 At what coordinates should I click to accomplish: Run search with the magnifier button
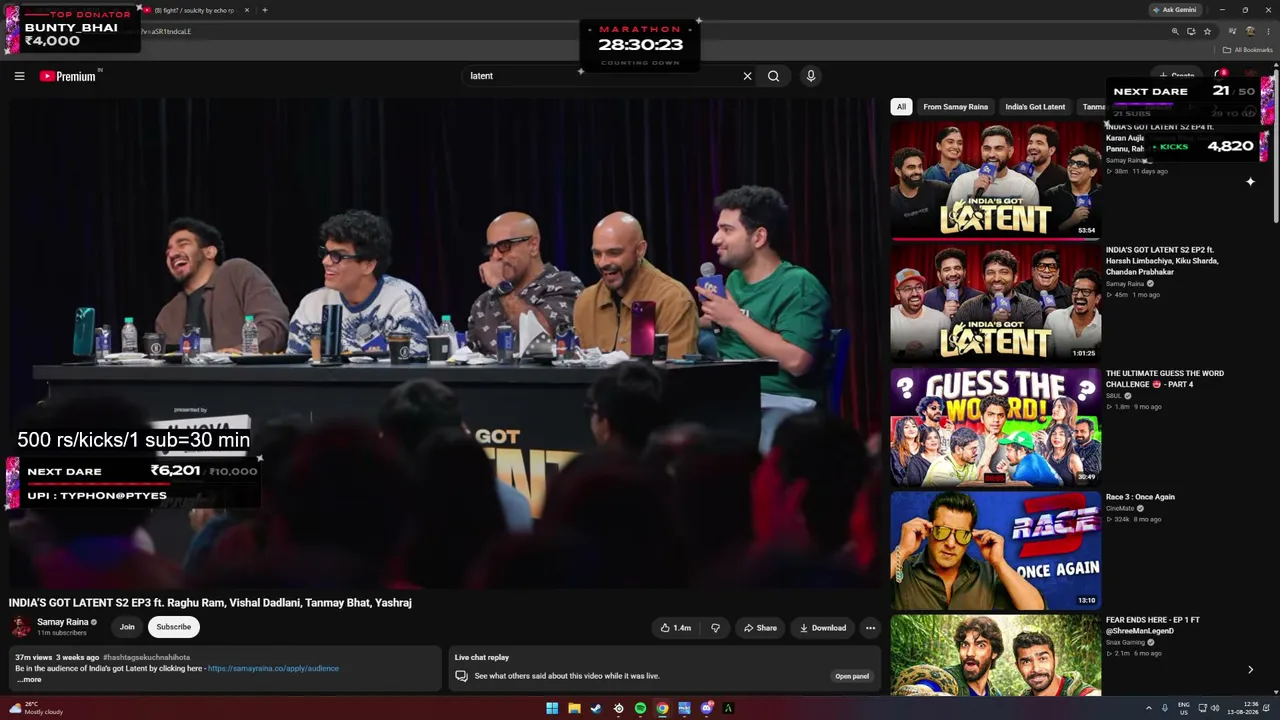773,76
